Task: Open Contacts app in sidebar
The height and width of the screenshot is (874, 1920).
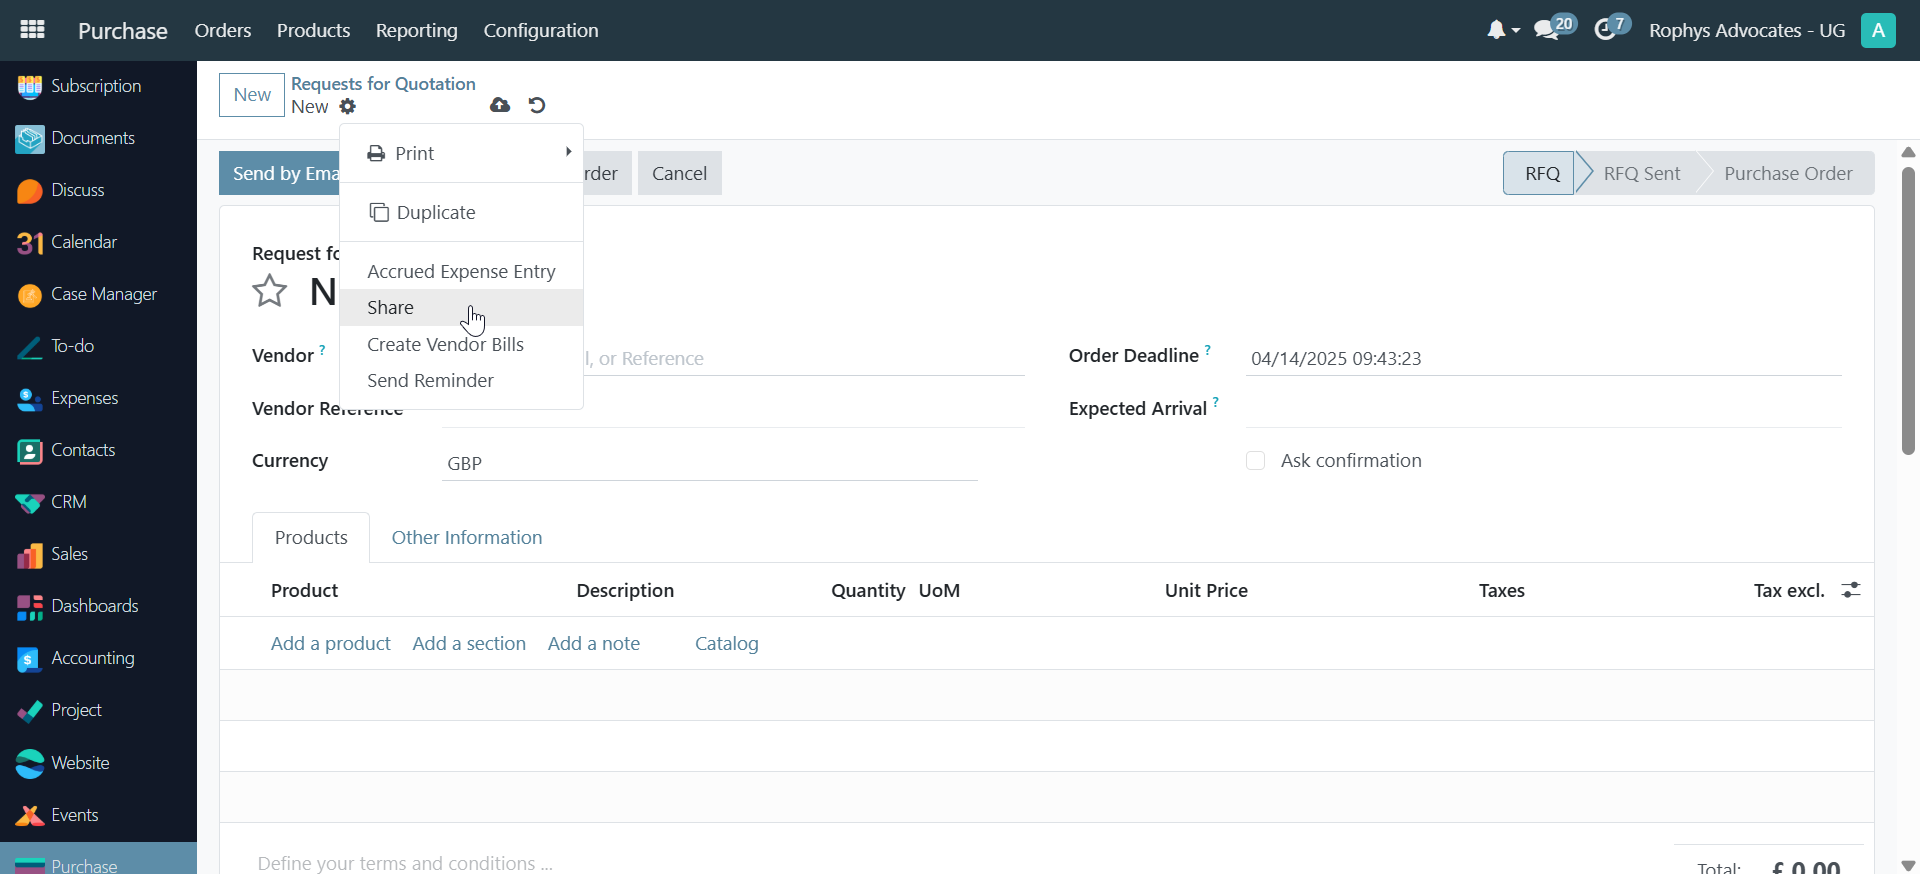Action: [98, 450]
